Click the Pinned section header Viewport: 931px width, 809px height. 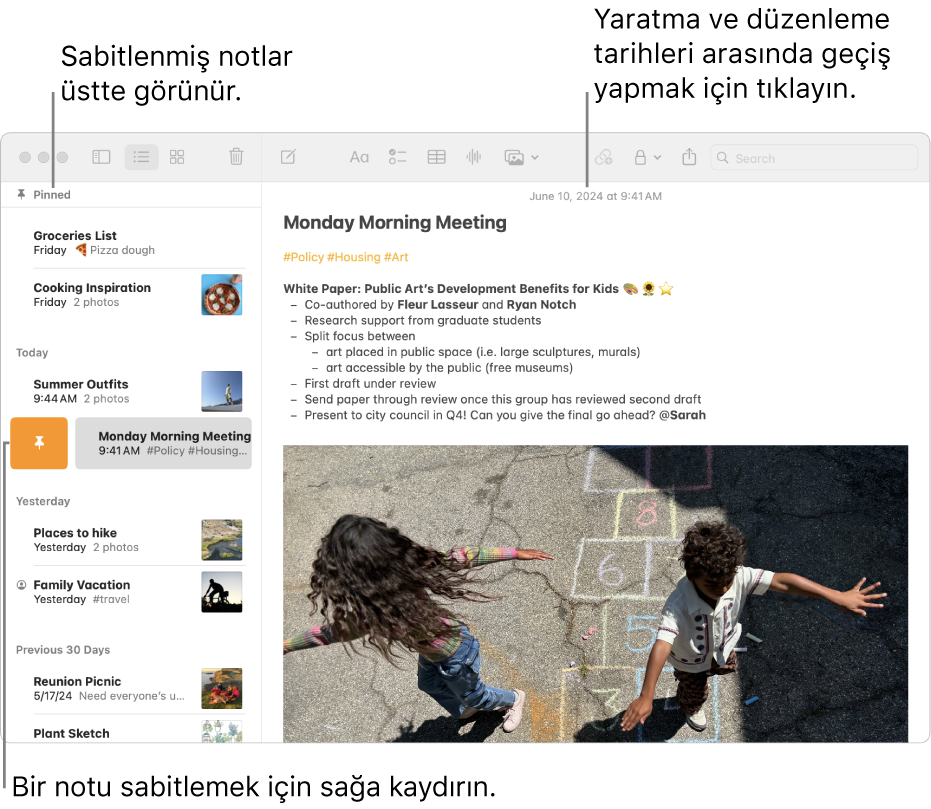[x=52, y=195]
